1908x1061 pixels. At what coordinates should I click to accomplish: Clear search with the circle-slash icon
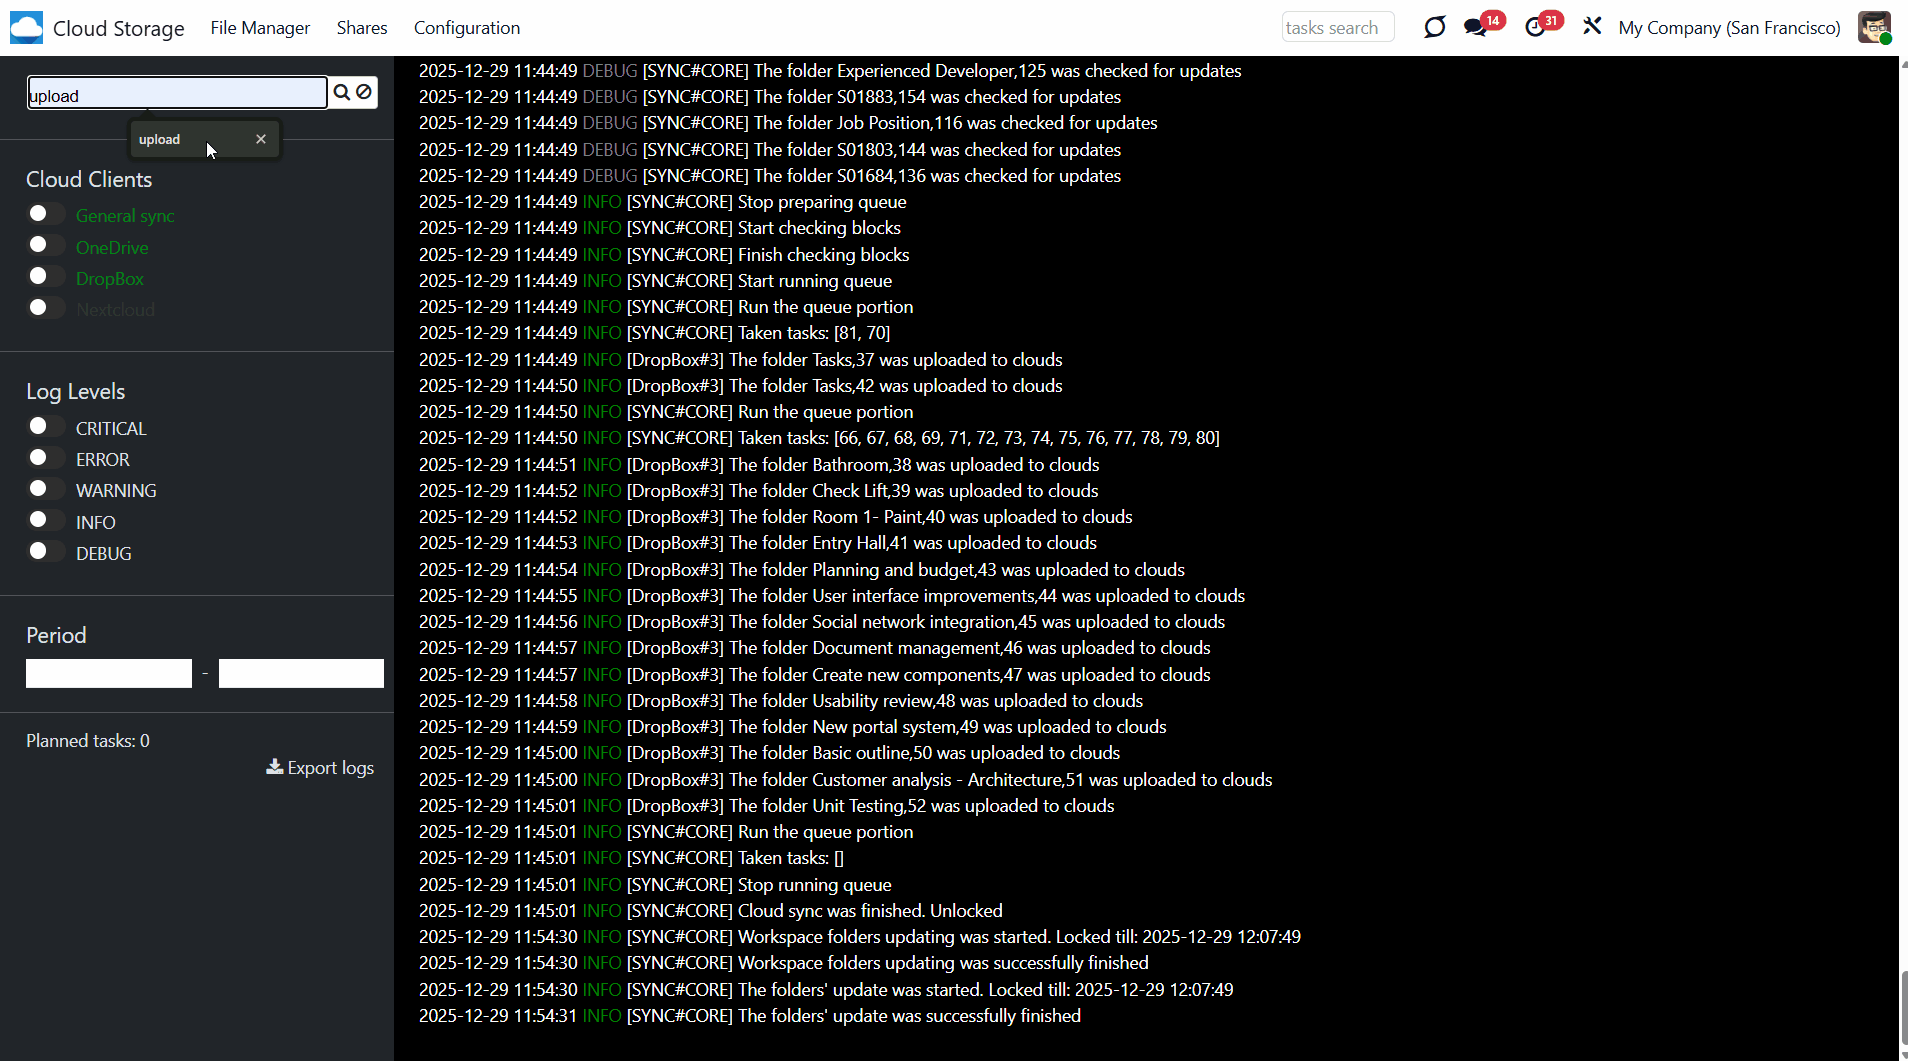pyautogui.click(x=365, y=93)
